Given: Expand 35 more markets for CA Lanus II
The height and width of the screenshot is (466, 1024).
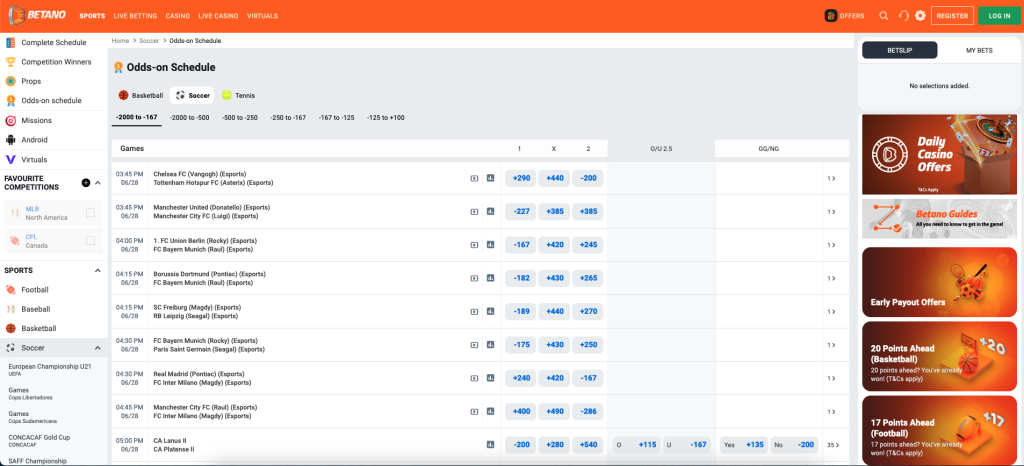Looking at the screenshot, I should point(833,445).
